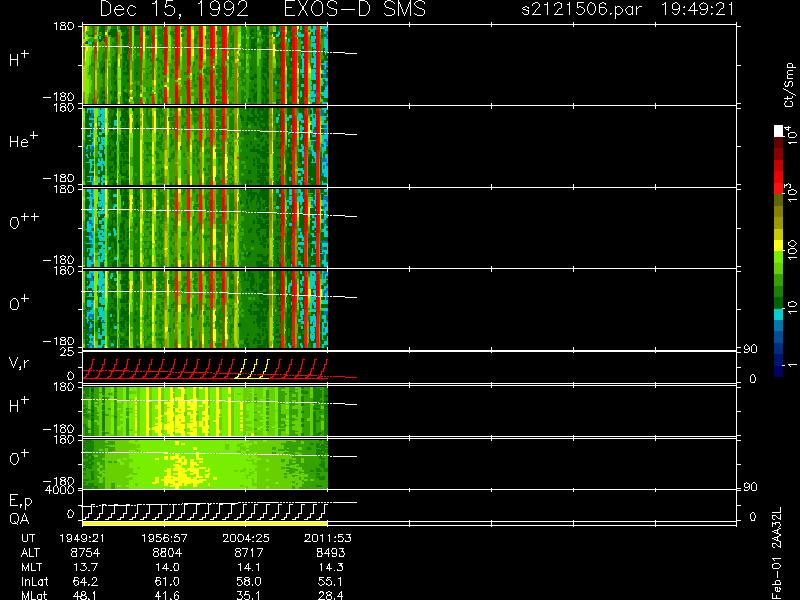Image resolution: width=800 pixels, height=600 pixels.
Task: Select MLat value "28.4"
Action: [330, 595]
